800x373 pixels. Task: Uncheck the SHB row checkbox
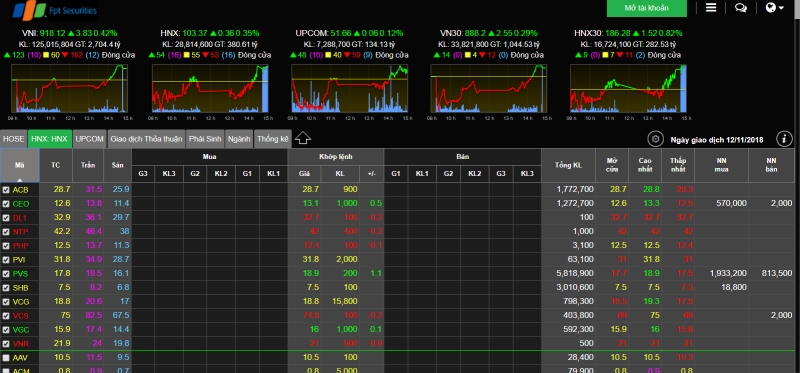6,288
